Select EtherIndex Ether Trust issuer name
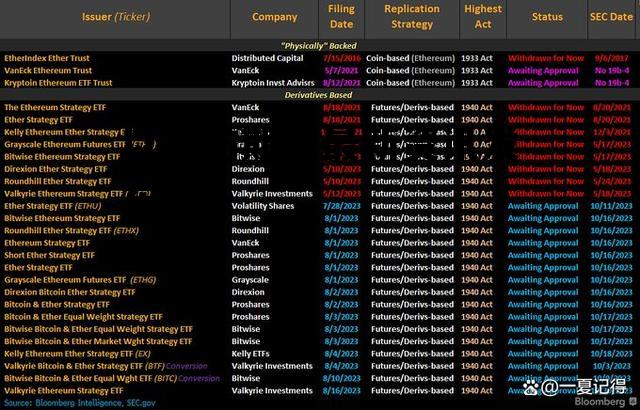The height and width of the screenshot is (410, 640). (x=47, y=58)
